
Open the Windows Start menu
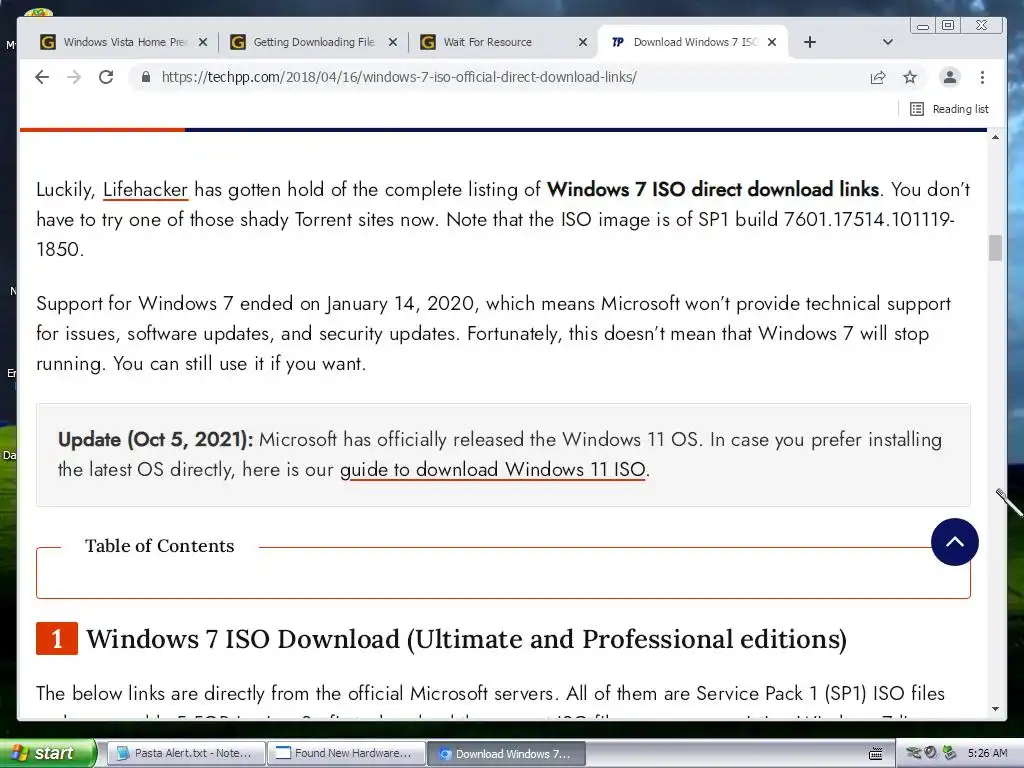(x=47, y=753)
